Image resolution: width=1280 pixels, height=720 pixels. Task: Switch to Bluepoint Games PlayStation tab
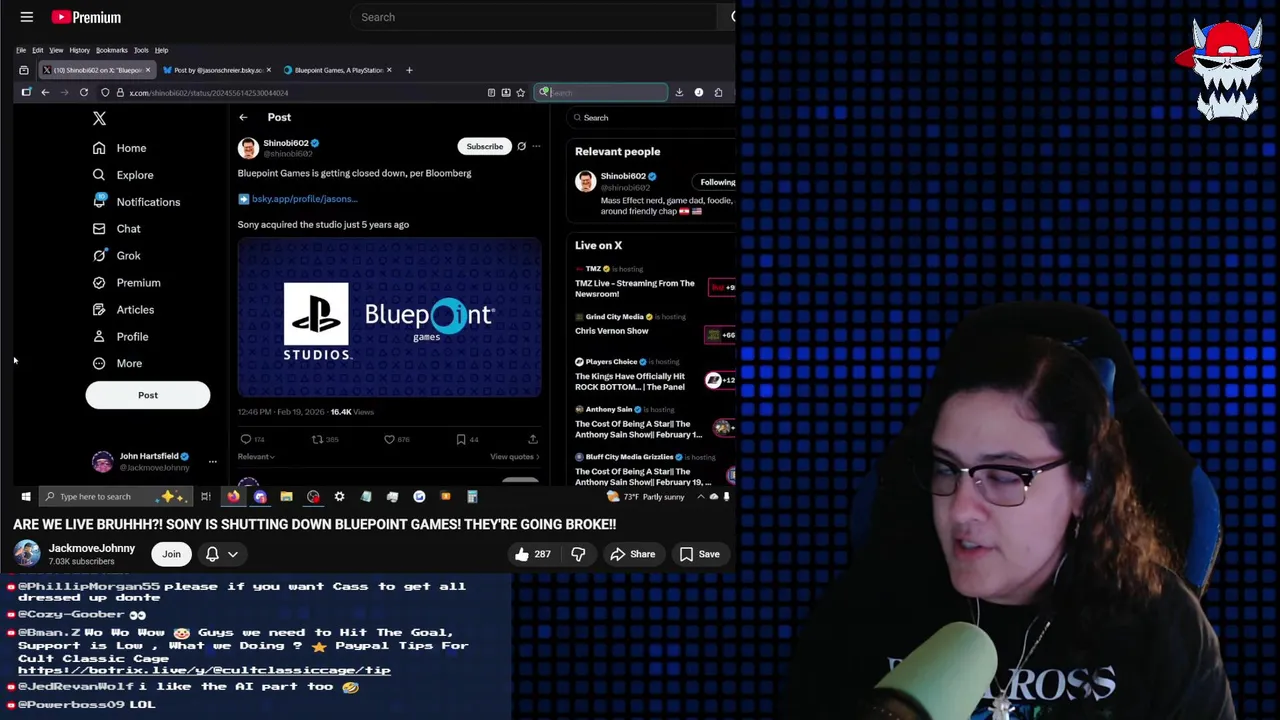(338, 70)
